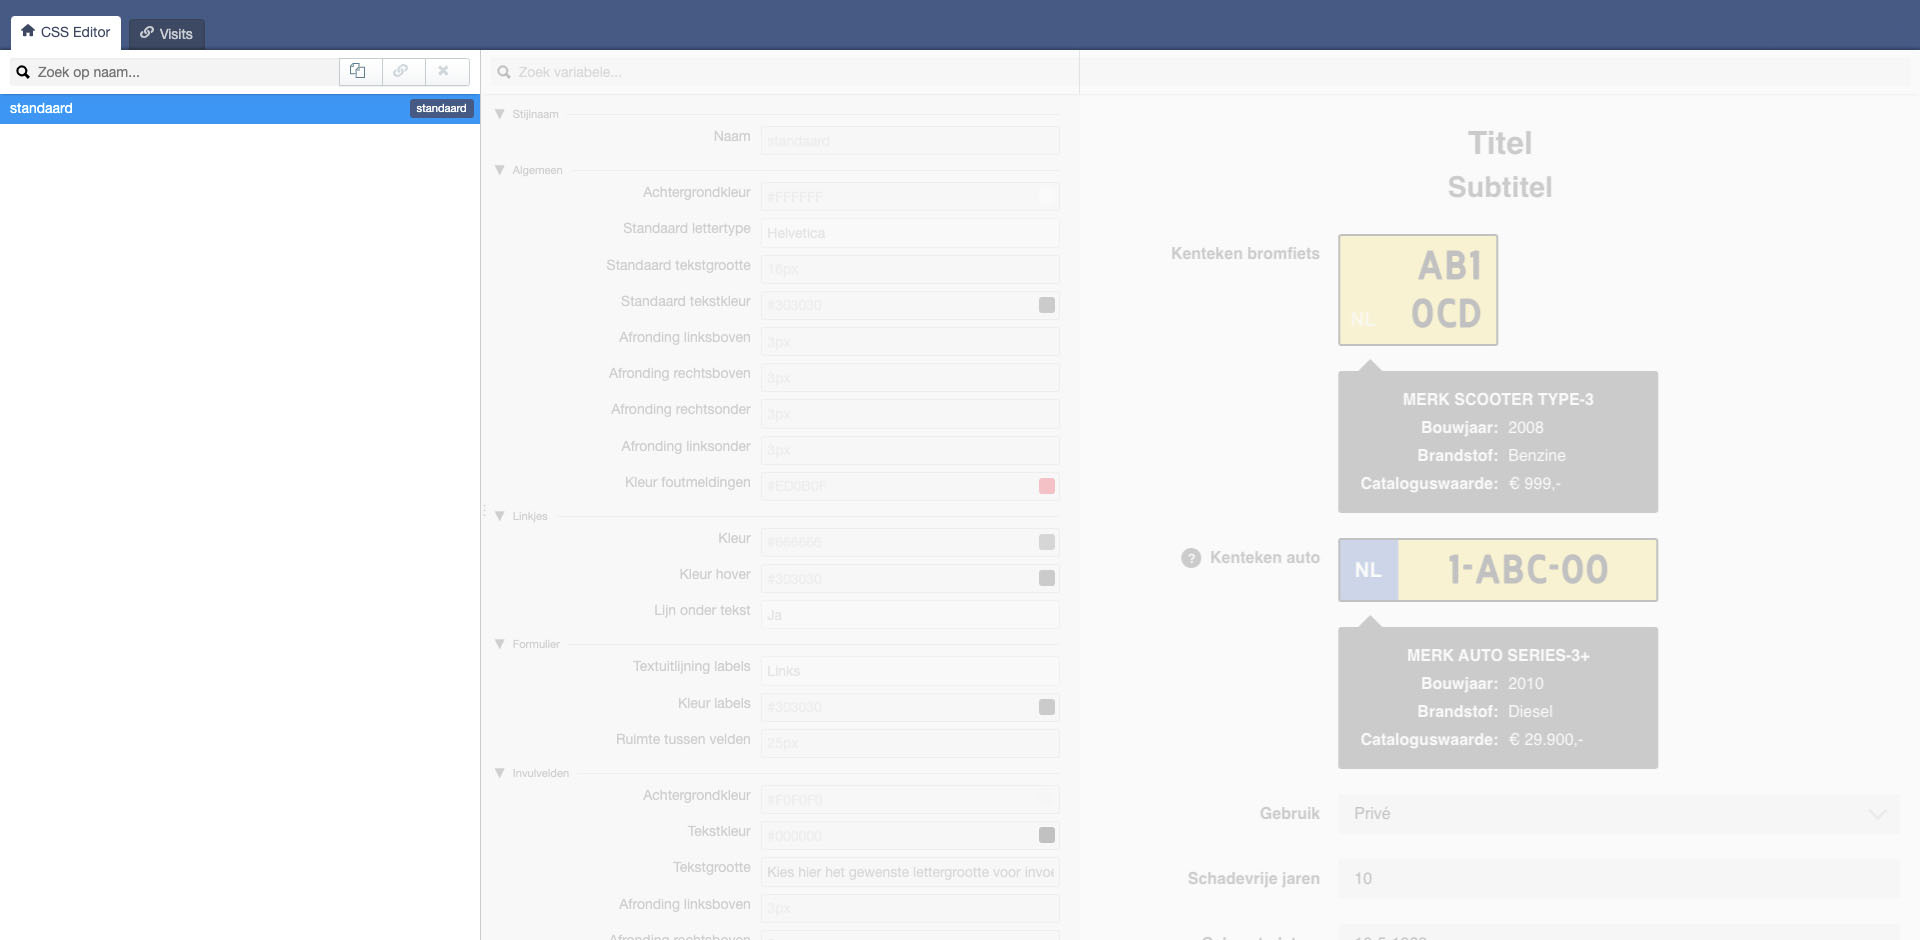Click the Kenteken bromfiets license plate
Viewport: 1920px width, 940px height.
(x=1418, y=290)
